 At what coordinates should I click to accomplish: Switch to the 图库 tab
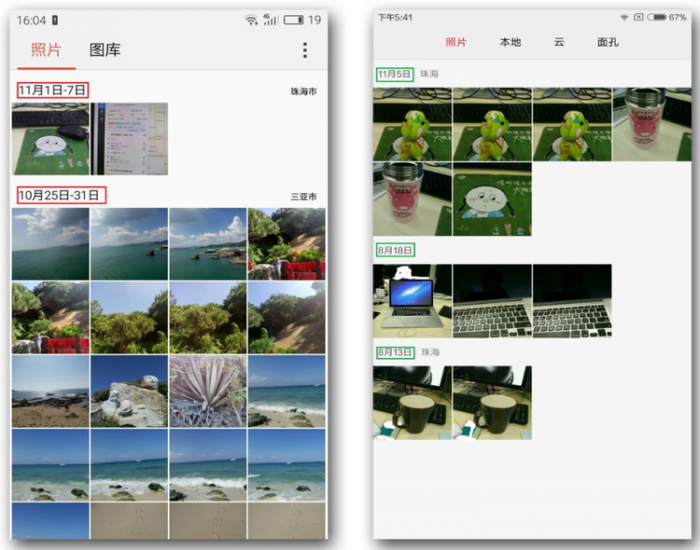coord(105,50)
